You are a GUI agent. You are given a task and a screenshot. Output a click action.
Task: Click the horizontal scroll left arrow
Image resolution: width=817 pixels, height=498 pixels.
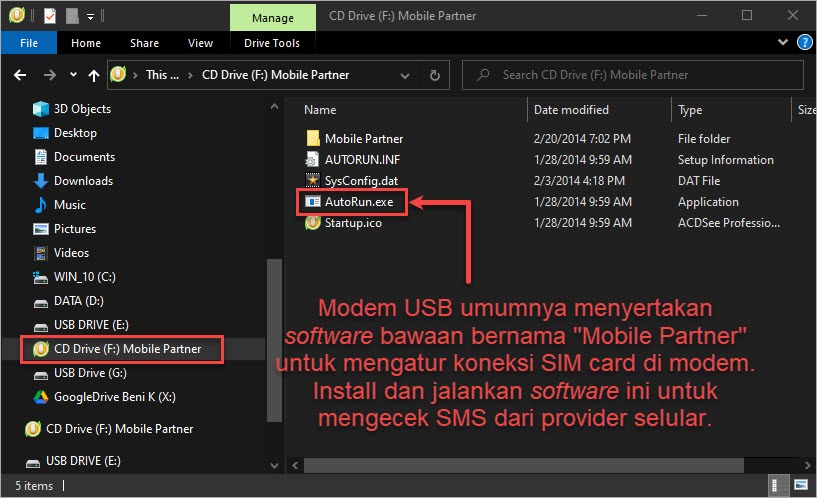pyautogui.click(x=295, y=465)
